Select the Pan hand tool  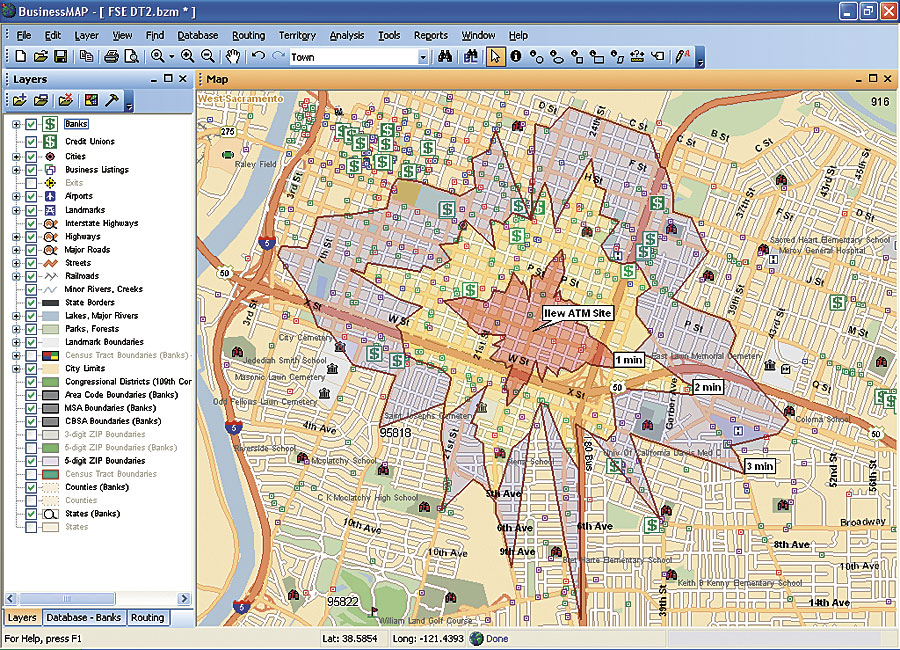click(233, 57)
